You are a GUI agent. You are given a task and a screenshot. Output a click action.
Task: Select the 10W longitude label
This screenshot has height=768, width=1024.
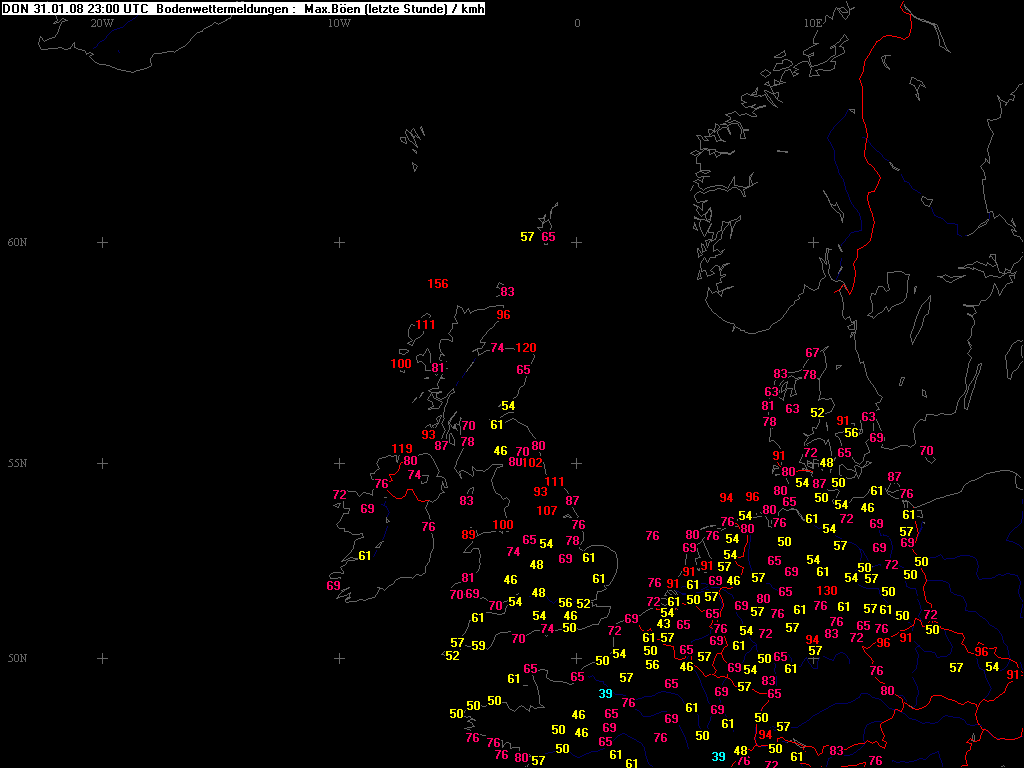pyautogui.click(x=339, y=22)
